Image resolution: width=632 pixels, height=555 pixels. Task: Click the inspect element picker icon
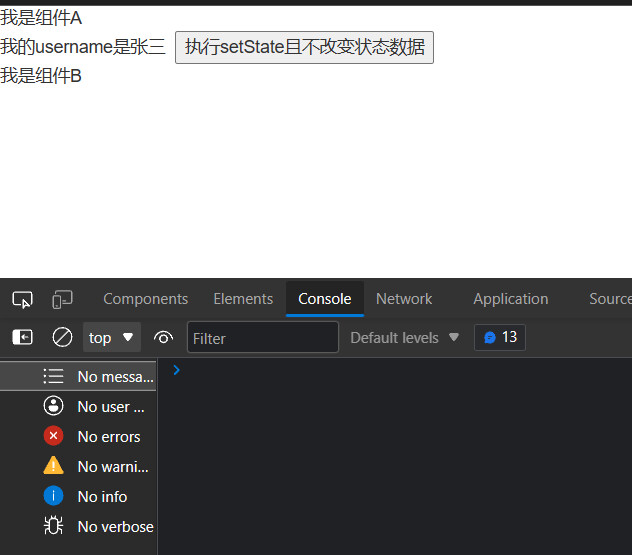[22, 299]
